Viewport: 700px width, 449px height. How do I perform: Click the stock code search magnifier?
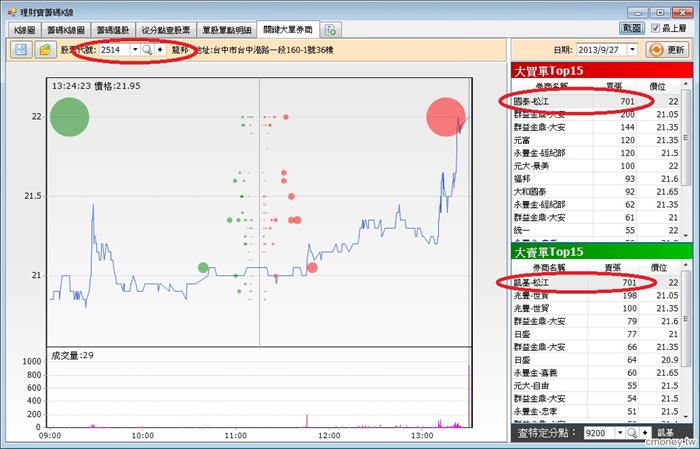click(147, 50)
